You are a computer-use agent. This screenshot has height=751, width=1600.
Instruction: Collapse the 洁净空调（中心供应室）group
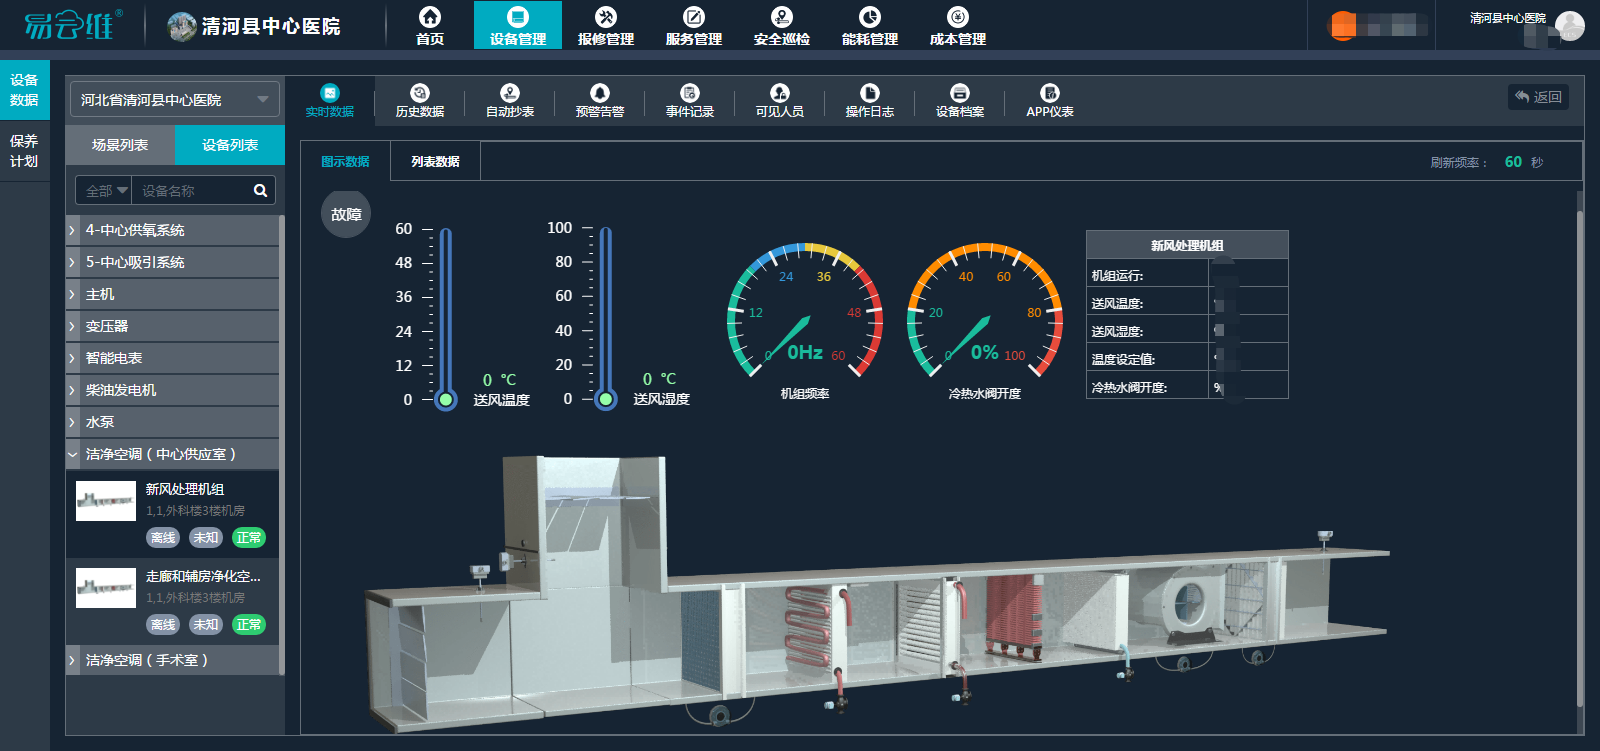click(x=73, y=454)
